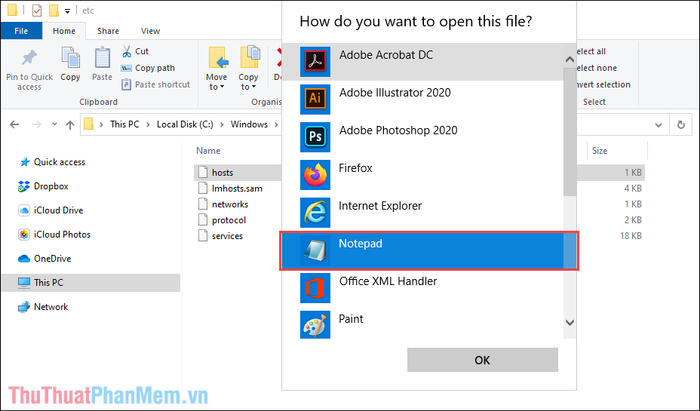700x411 pixels.
Task: Click Select all in the ribbon
Action: [x=591, y=51]
